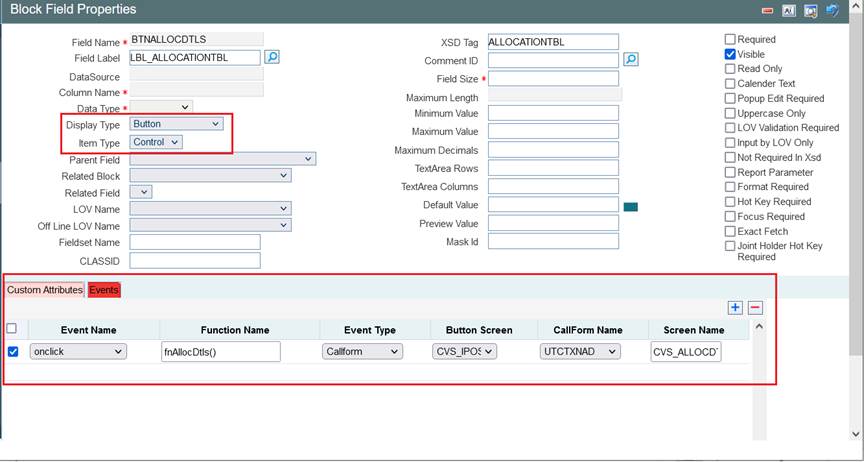Click the Comment ID input field
This screenshot has width=864, height=462.
[553, 60]
